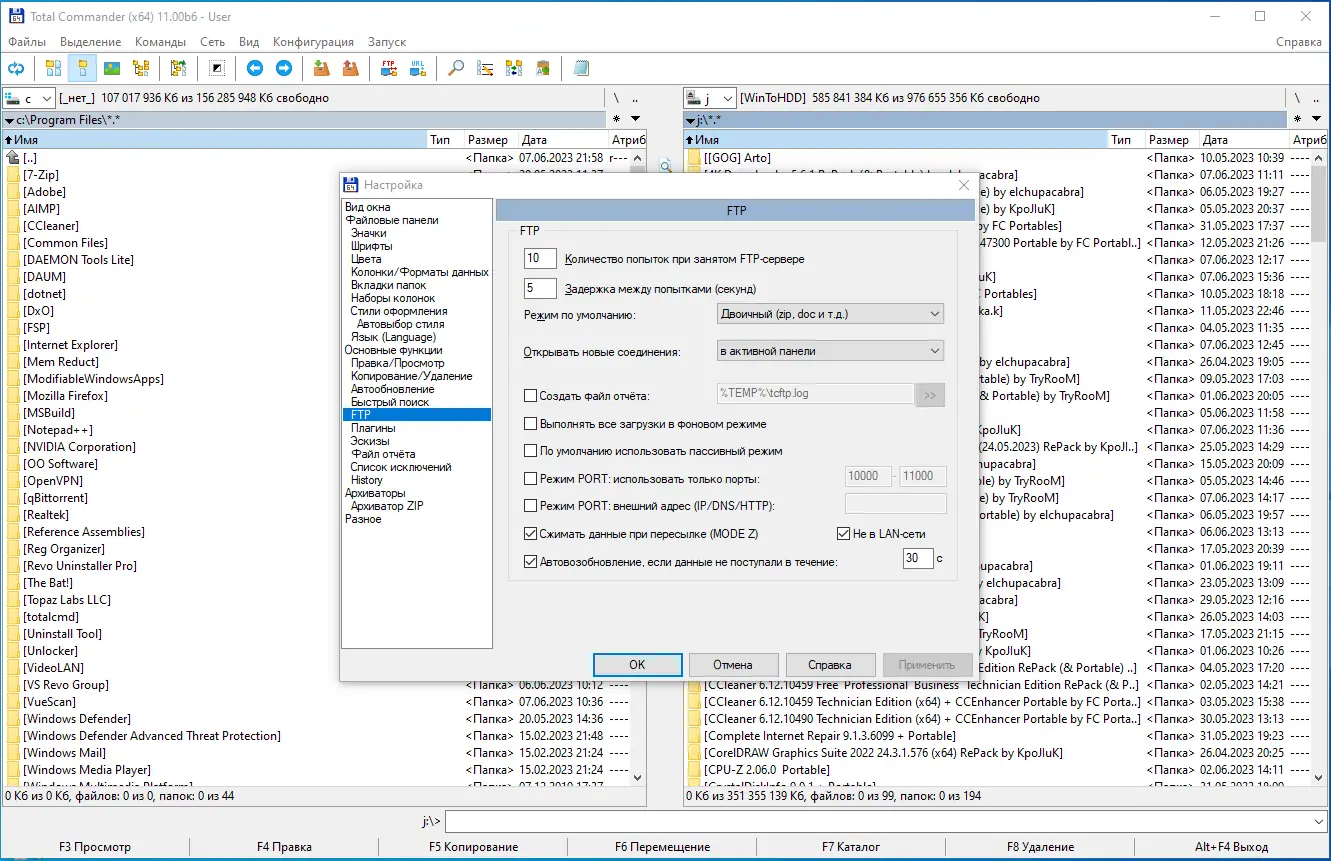
Task: Switch to brief file names view icon
Action: point(53,68)
